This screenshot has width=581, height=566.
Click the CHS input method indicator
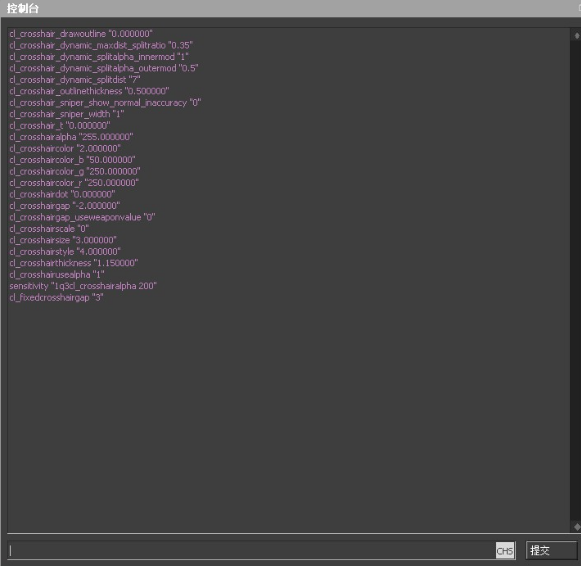[505, 551]
